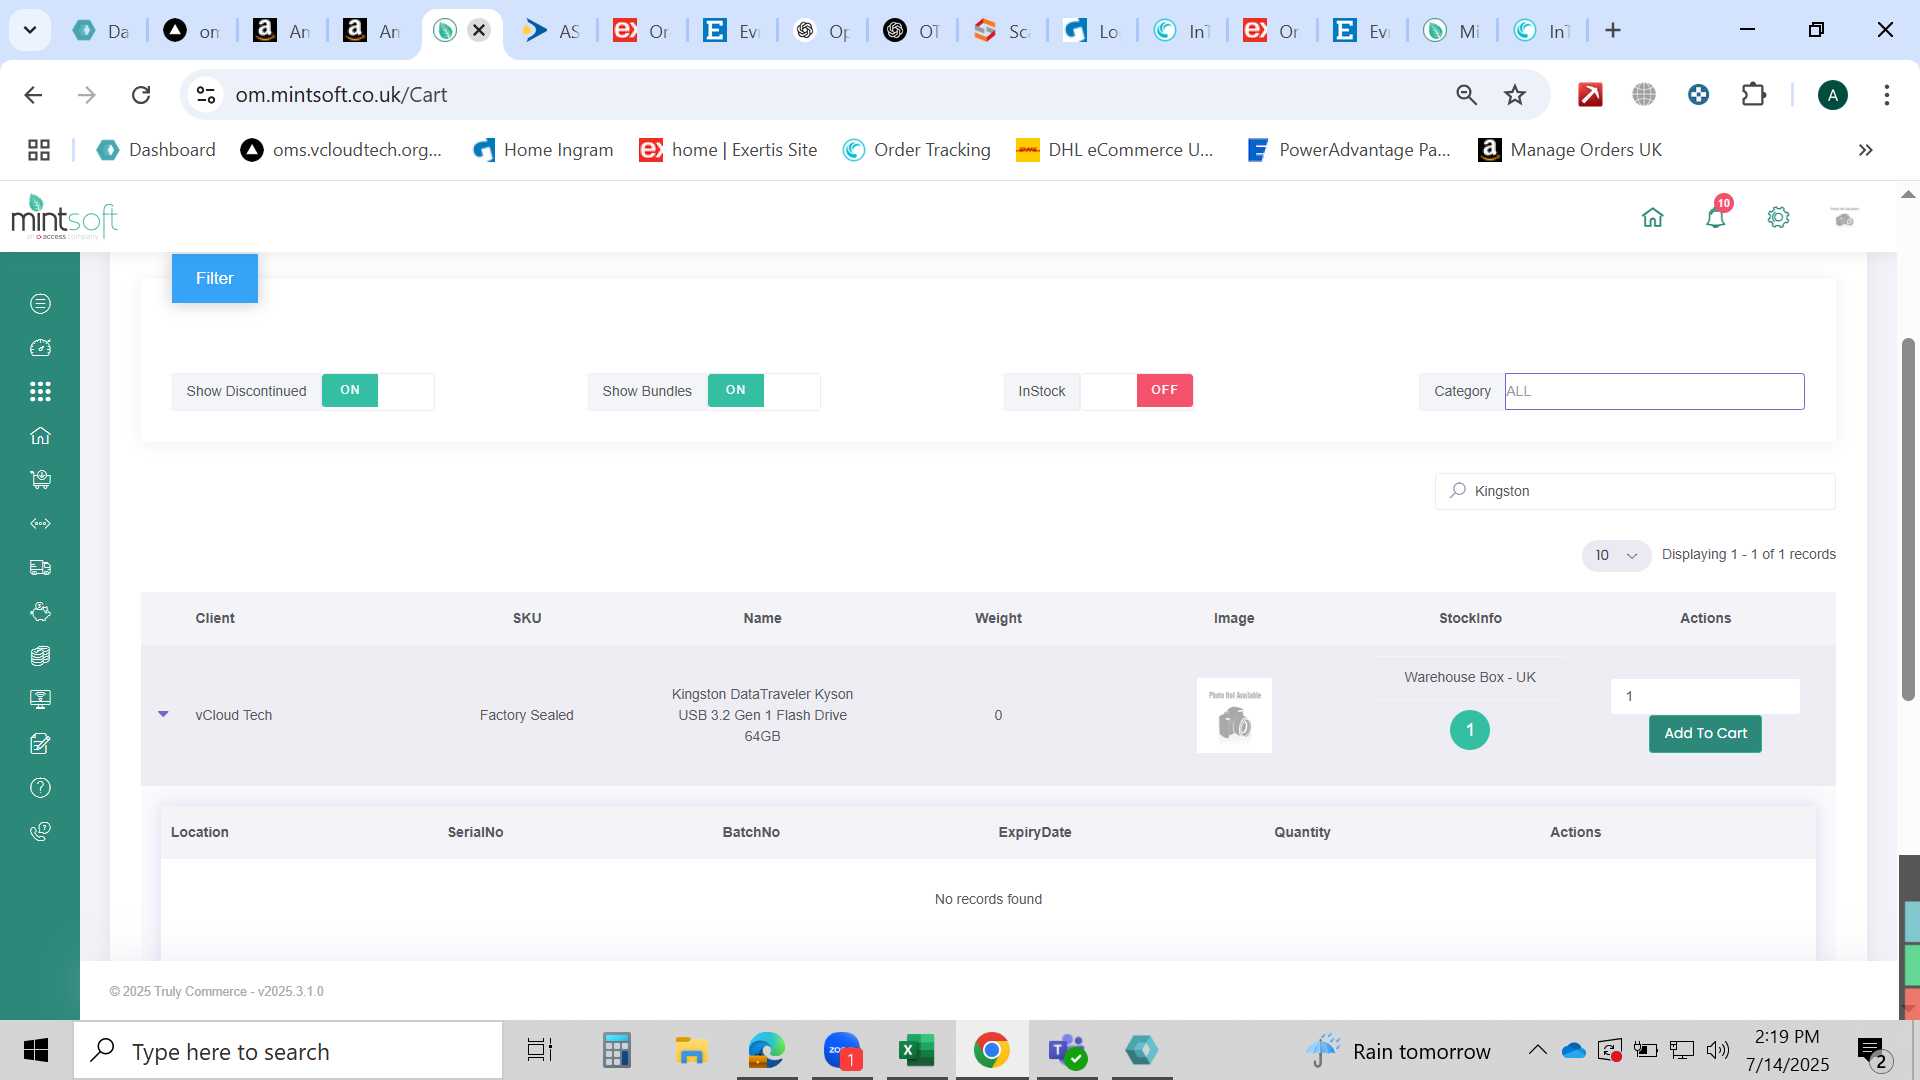
Task: Open Microsoft Teams from the taskbar
Action: coord(1066,1051)
